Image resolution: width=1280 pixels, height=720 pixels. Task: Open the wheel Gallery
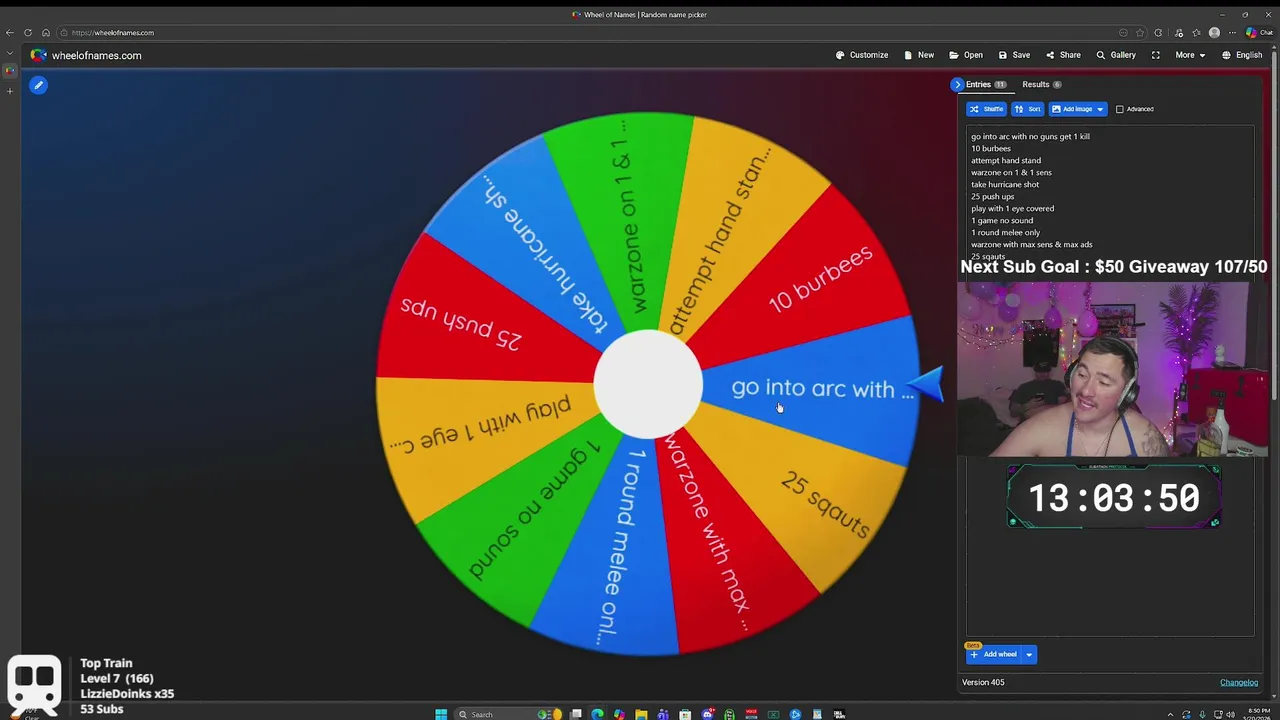(x=1116, y=55)
